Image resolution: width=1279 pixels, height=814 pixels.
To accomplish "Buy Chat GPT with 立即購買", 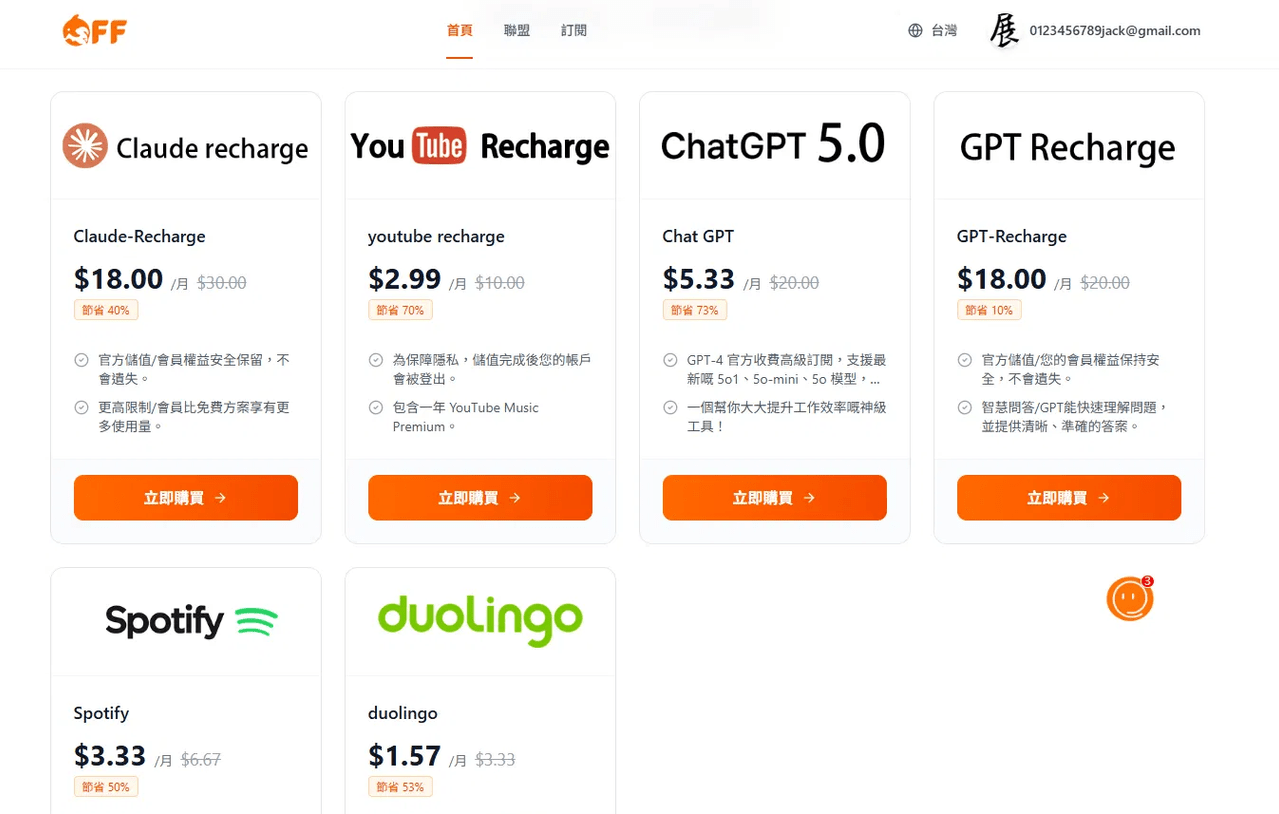I will [x=774, y=498].
